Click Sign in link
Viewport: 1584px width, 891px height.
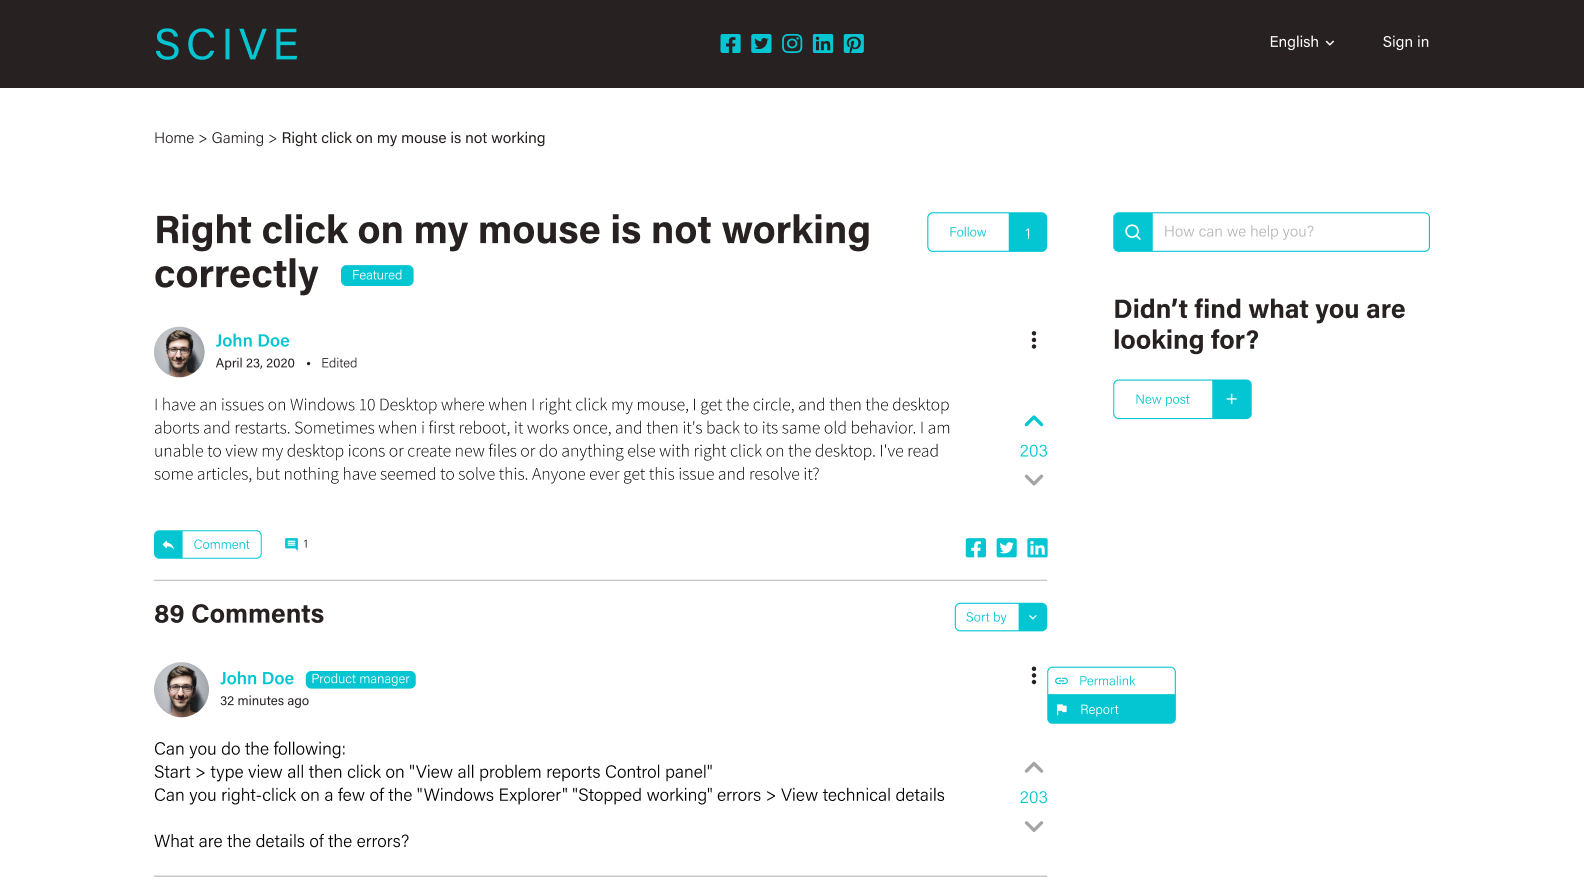(x=1405, y=42)
